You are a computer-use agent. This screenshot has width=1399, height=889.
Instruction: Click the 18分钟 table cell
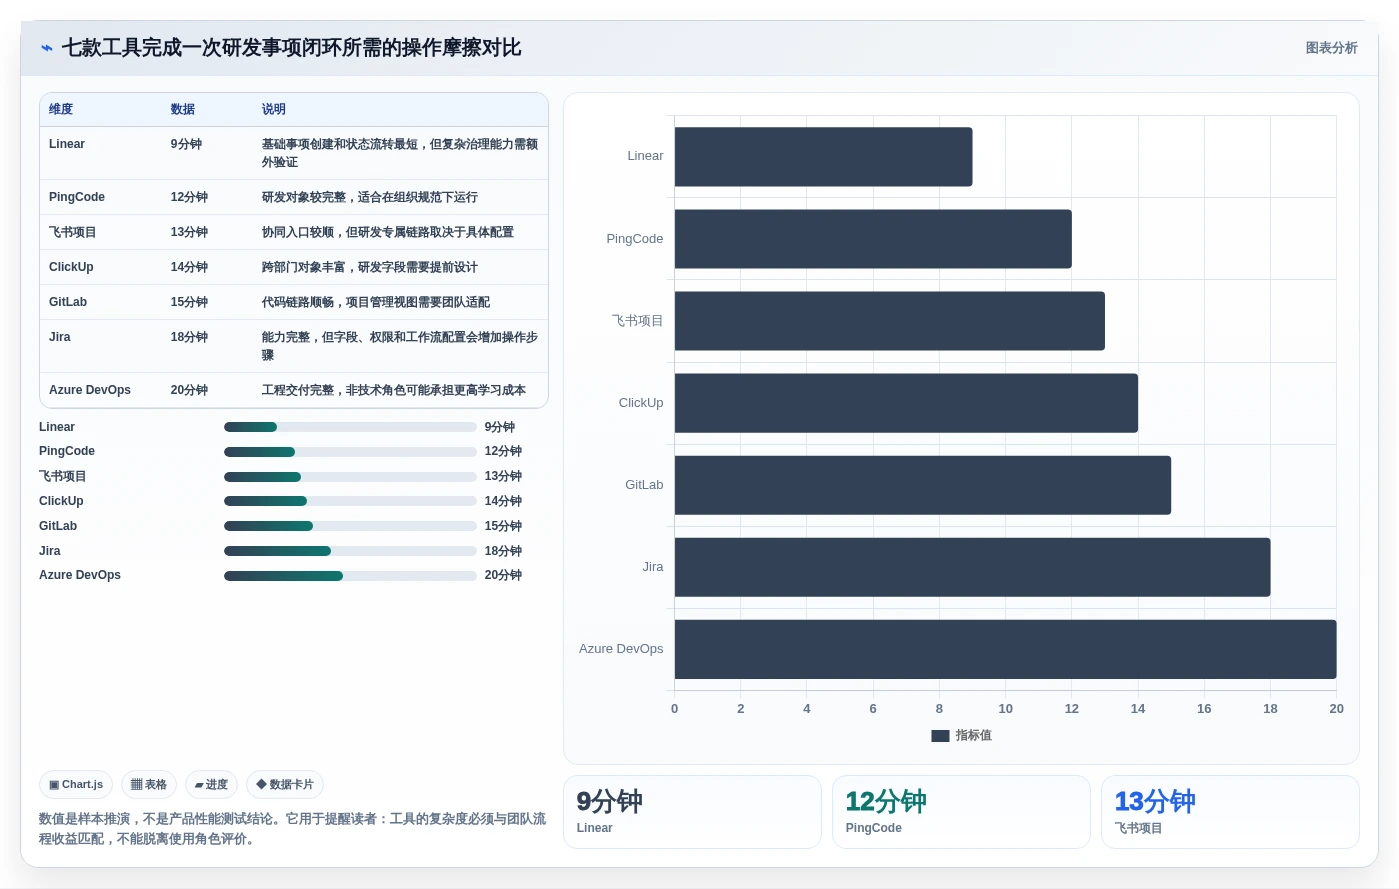[189, 337]
